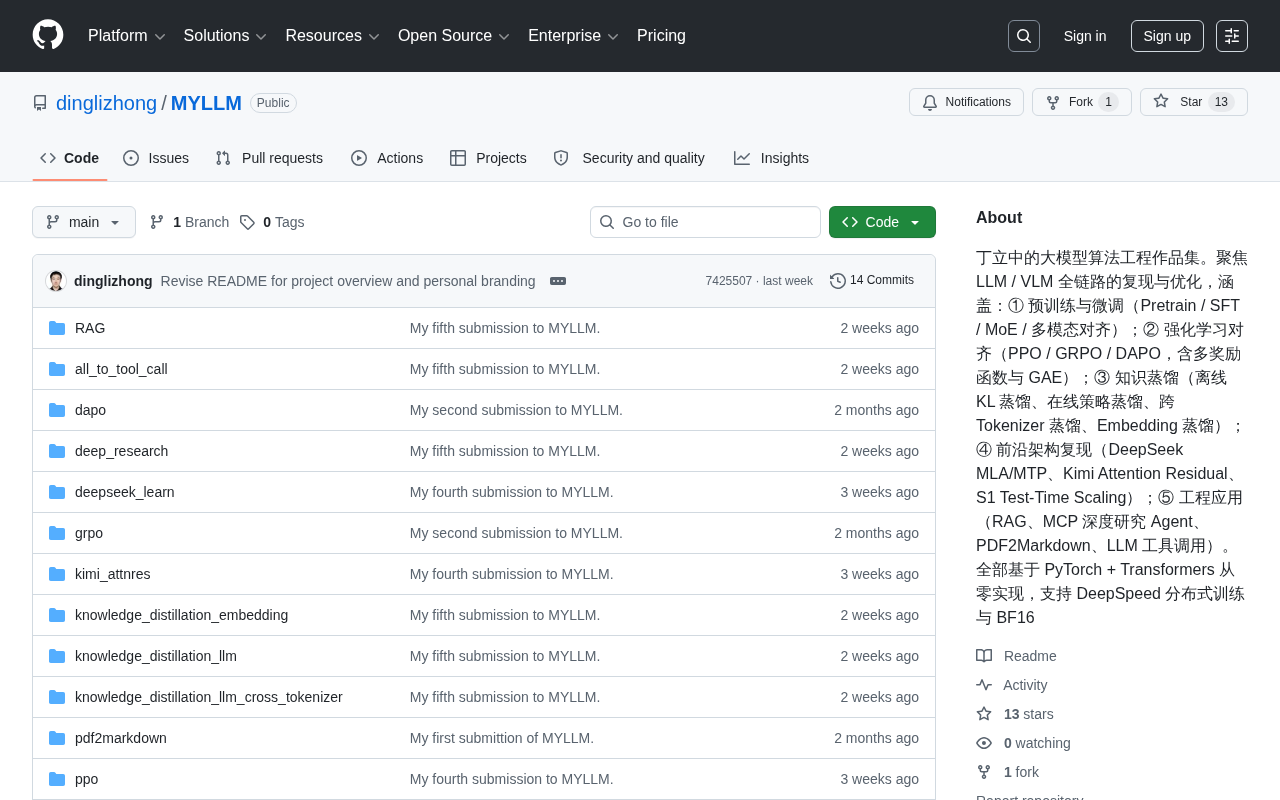Click the star icon beside 13 stars
This screenshot has width=1280, height=800.
984,714
